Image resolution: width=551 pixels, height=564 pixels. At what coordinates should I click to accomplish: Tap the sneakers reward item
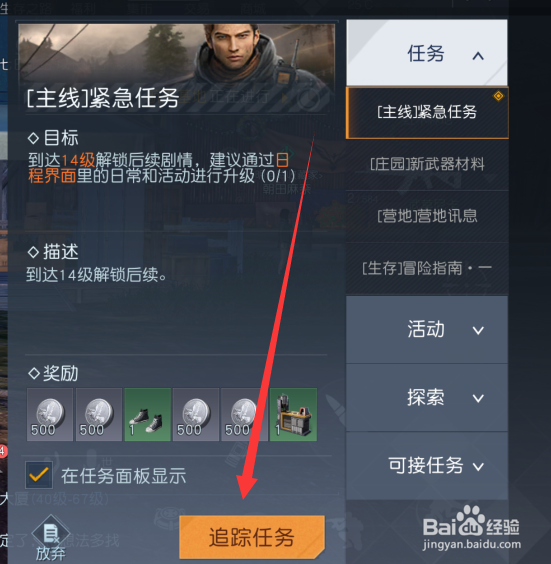coord(147,414)
